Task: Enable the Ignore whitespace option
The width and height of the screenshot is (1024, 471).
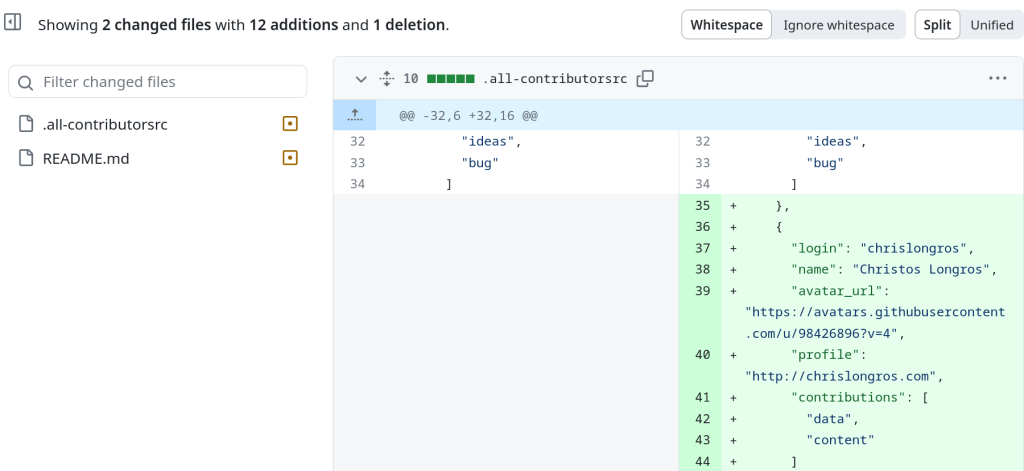Action: tap(838, 25)
